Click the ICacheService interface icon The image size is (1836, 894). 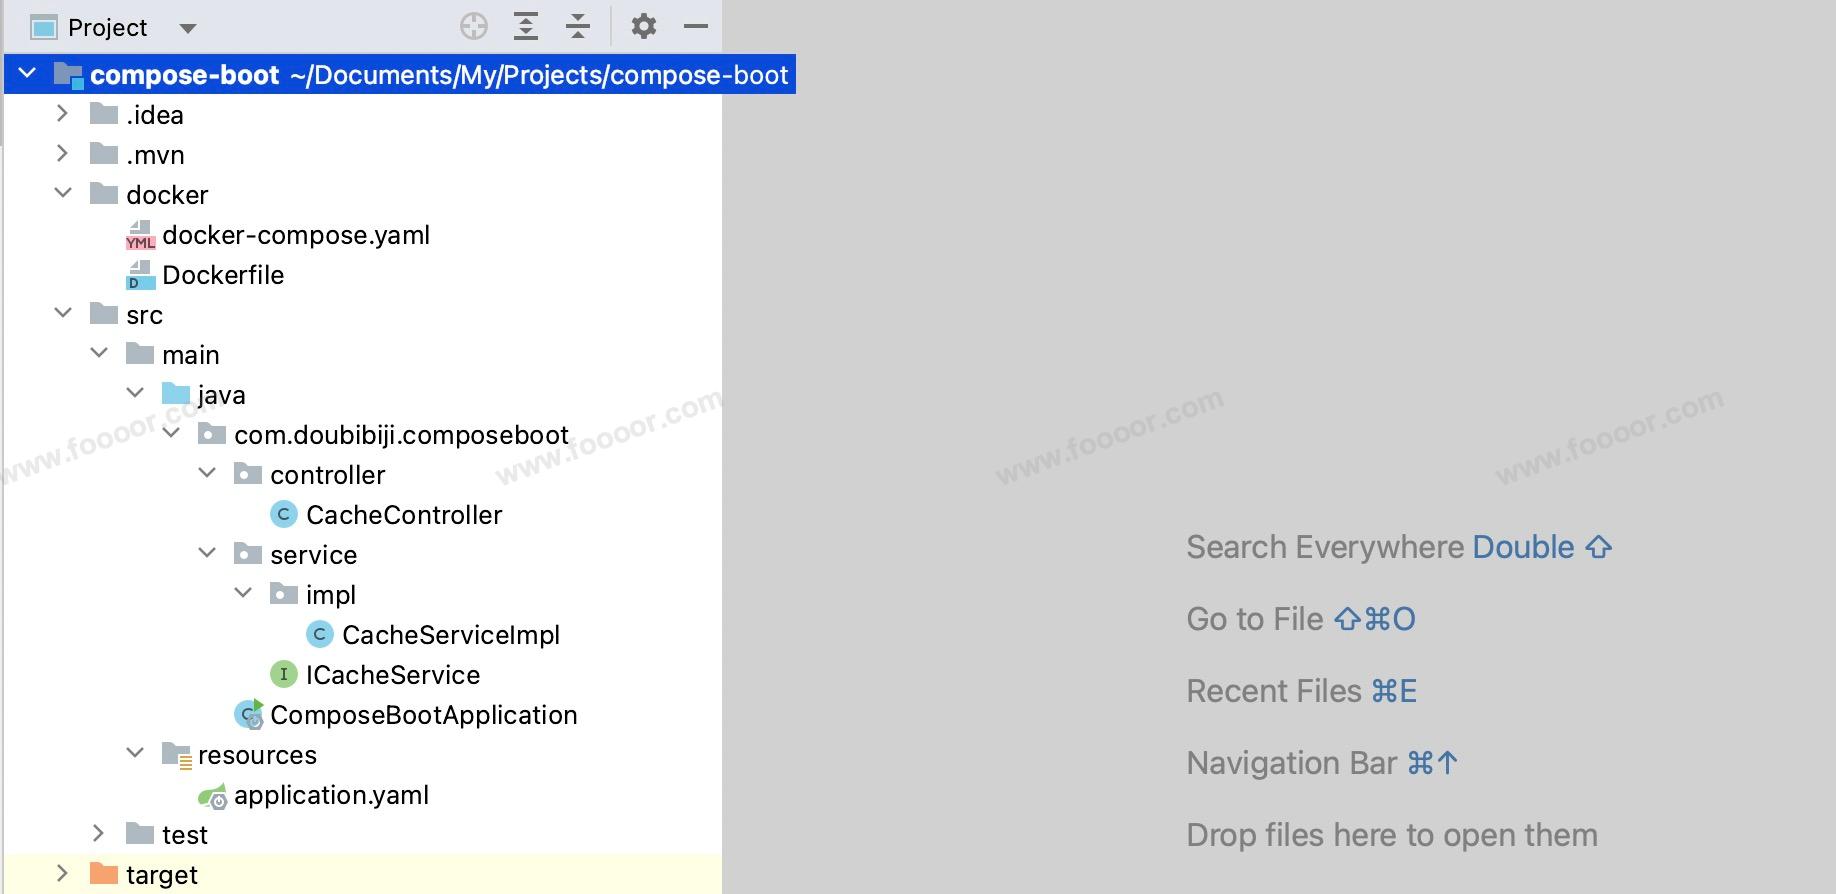point(284,675)
